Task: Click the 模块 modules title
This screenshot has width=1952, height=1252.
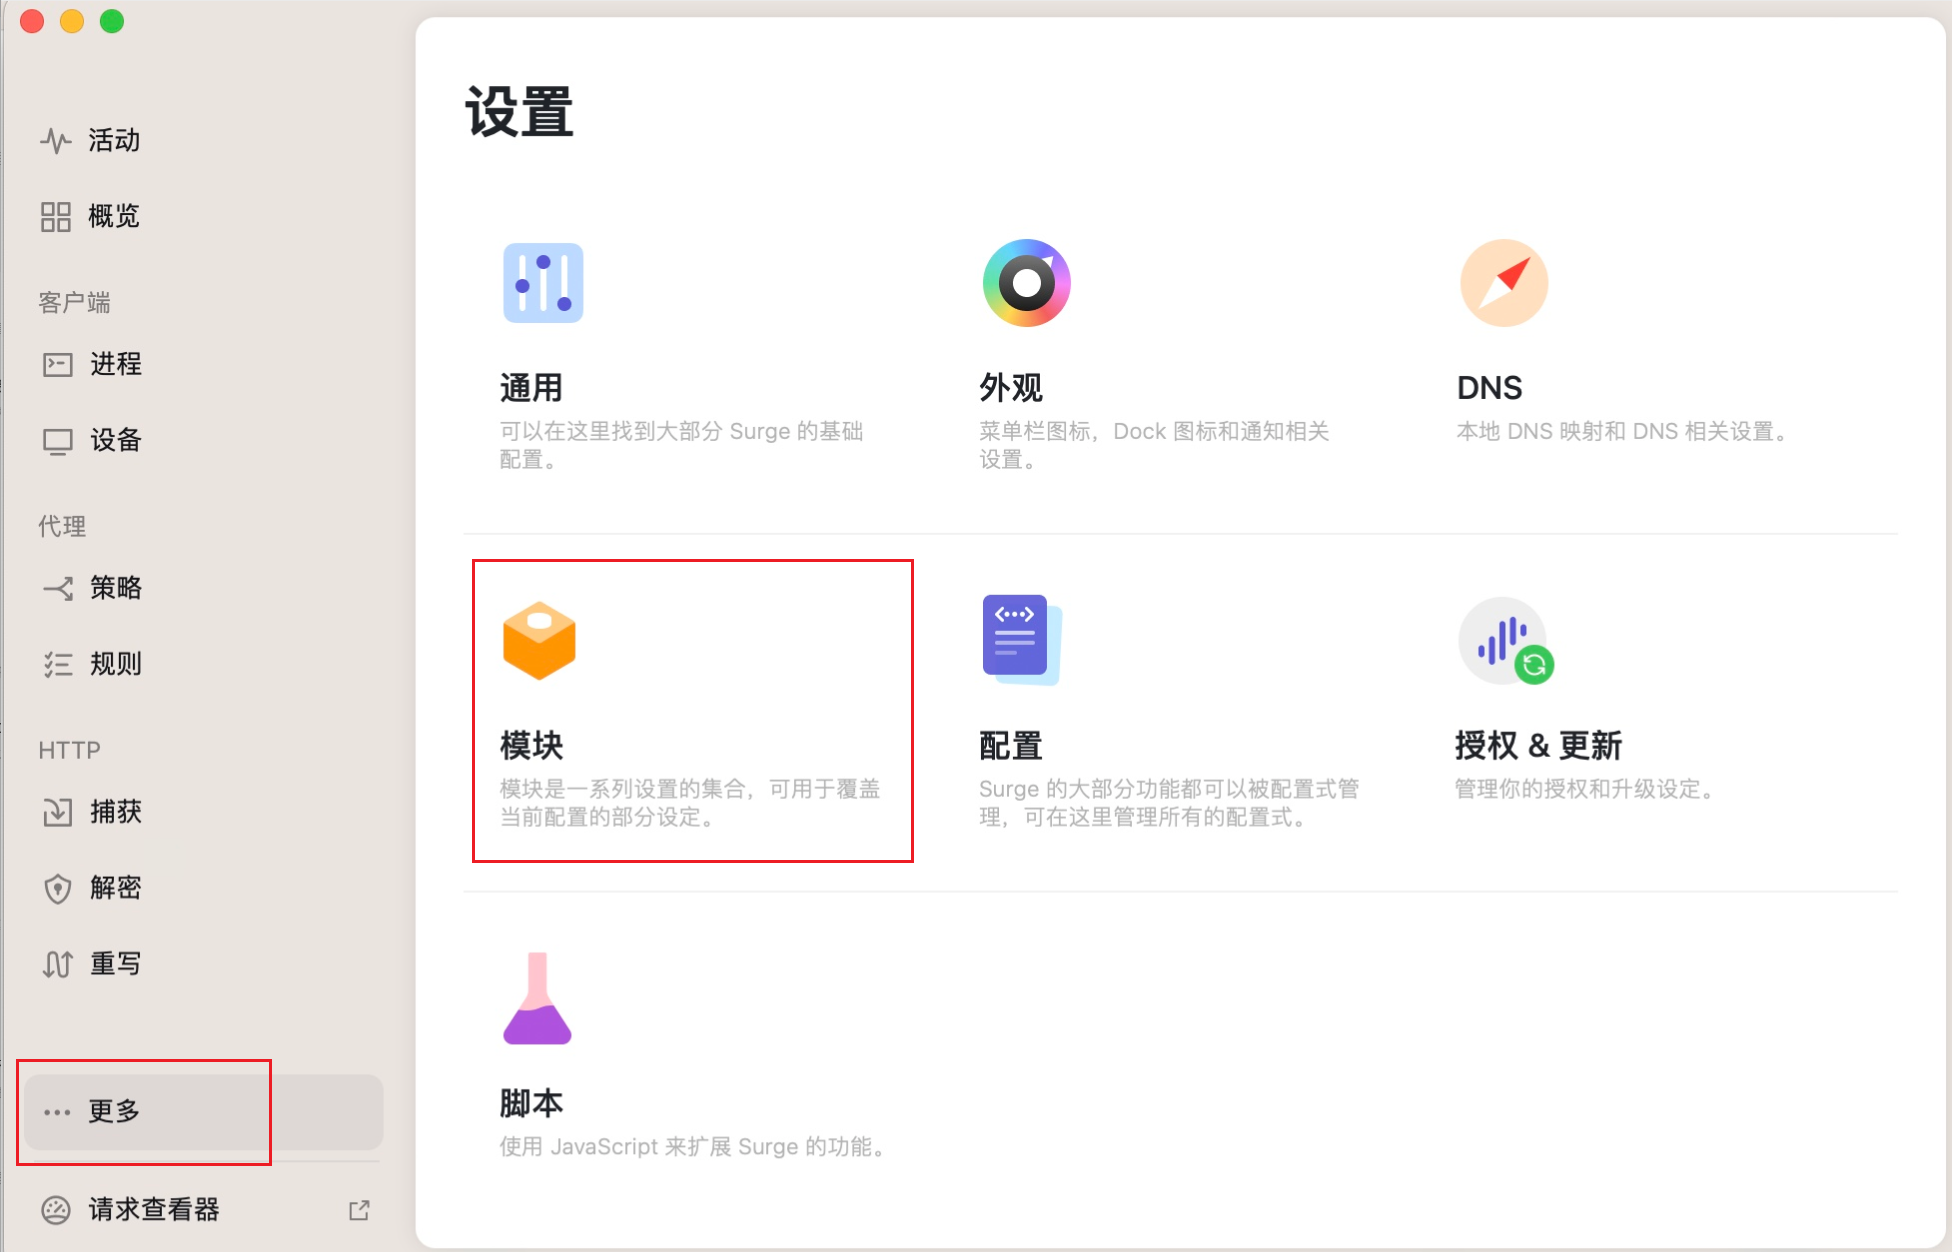Action: [x=532, y=746]
